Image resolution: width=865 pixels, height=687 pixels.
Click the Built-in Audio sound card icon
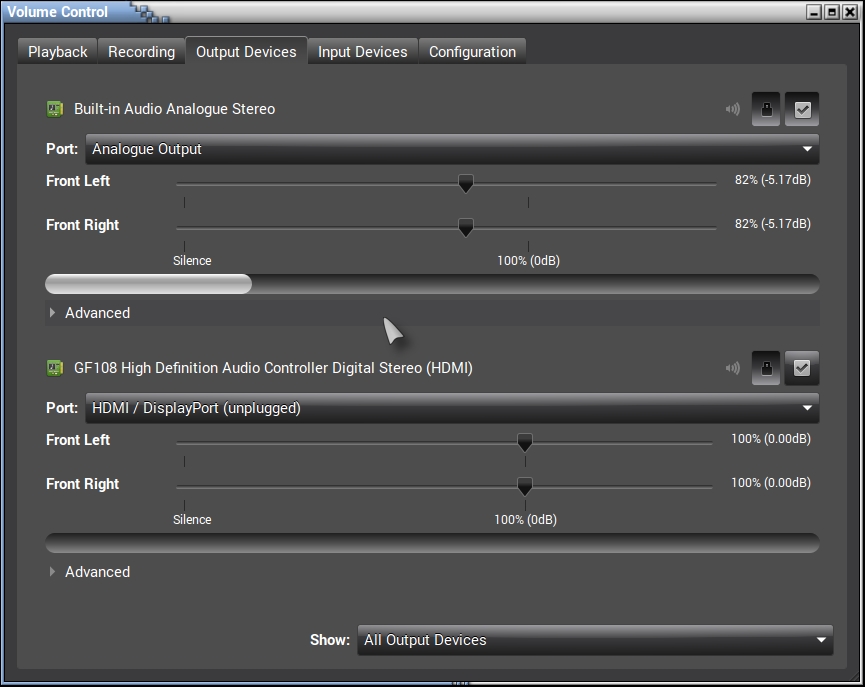55,109
